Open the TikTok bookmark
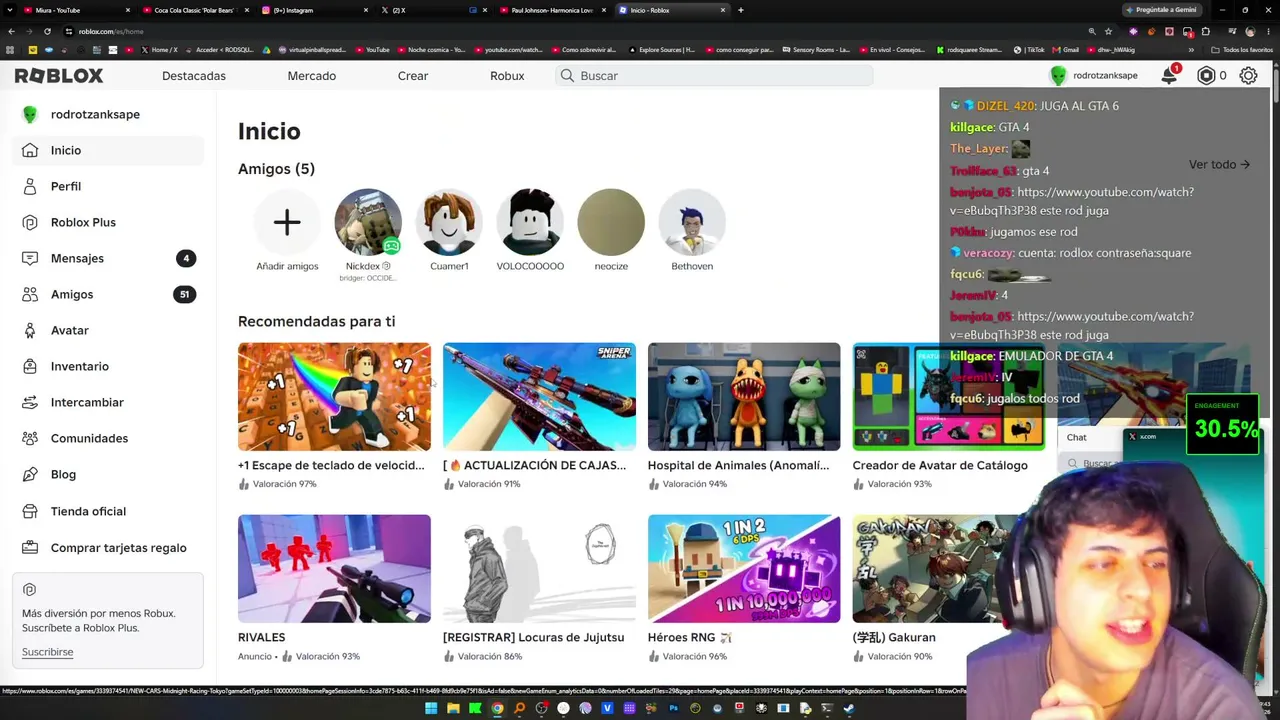The image size is (1280, 720). coord(1029,50)
